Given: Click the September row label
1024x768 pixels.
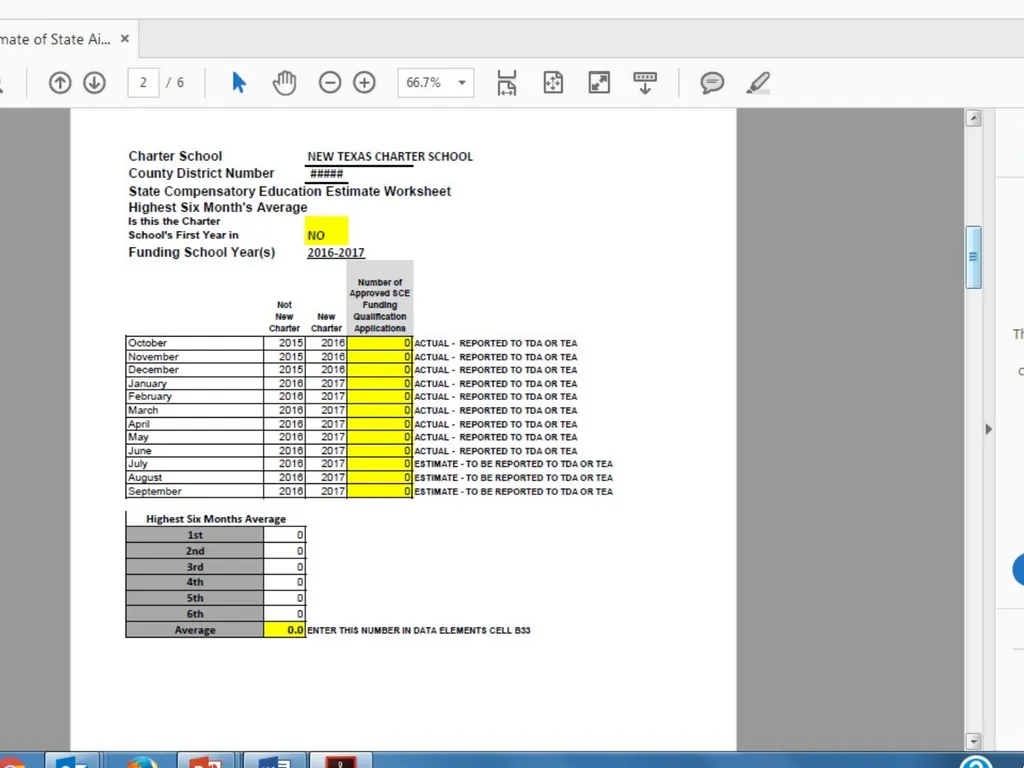Looking at the screenshot, I should (x=155, y=491).
